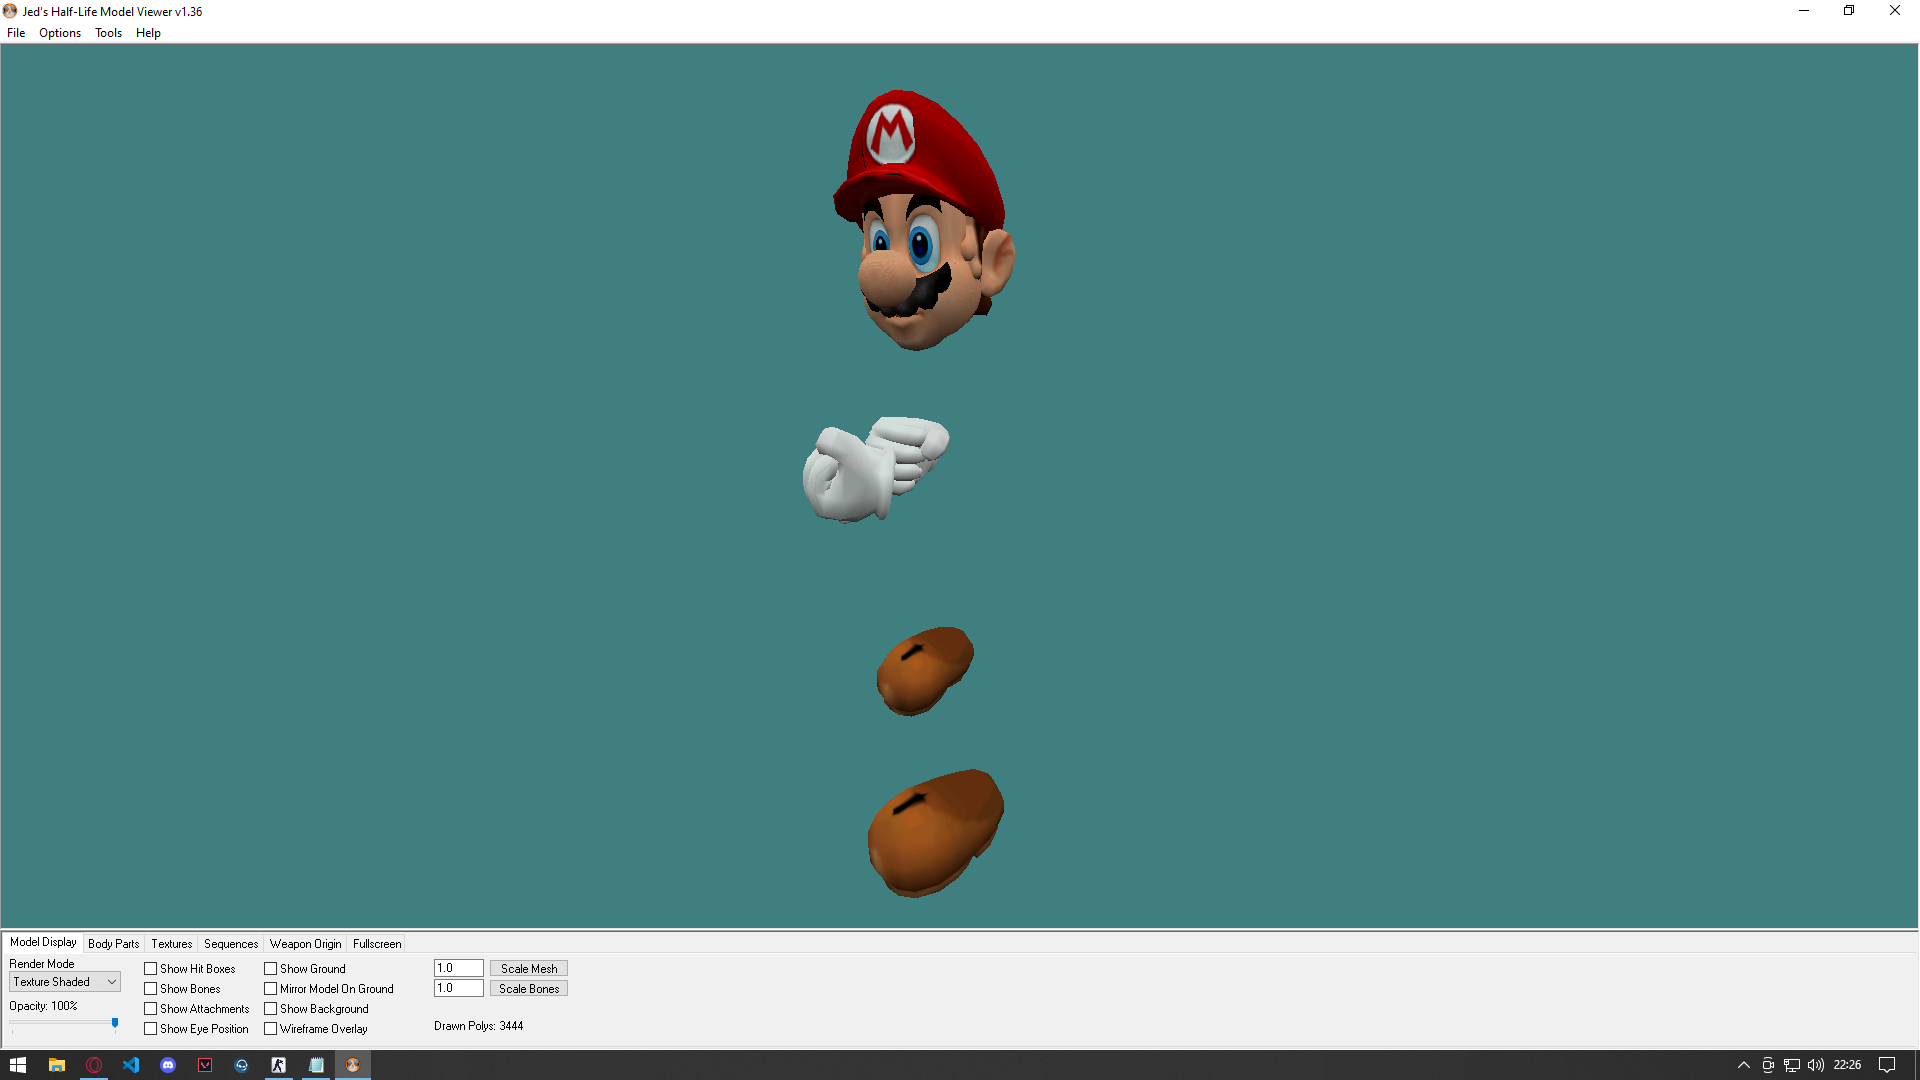Click the Scale Mesh button

click(529, 969)
